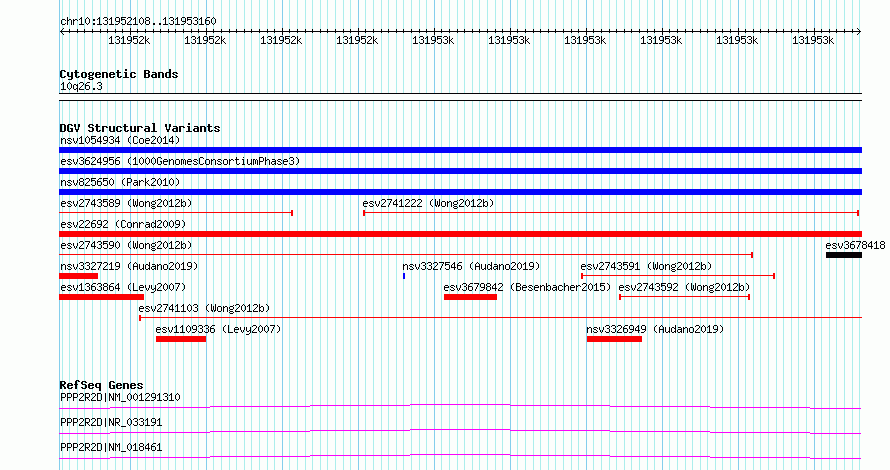Select the red bar under esv3679842
The width and height of the screenshot is (890, 470).
[x=470, y=297]
